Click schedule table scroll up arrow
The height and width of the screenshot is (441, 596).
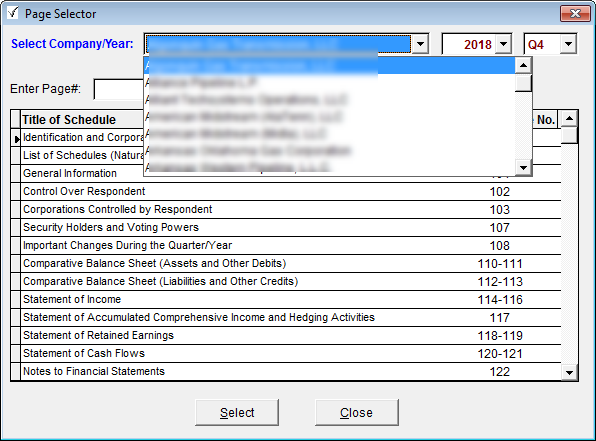(569, 119)
